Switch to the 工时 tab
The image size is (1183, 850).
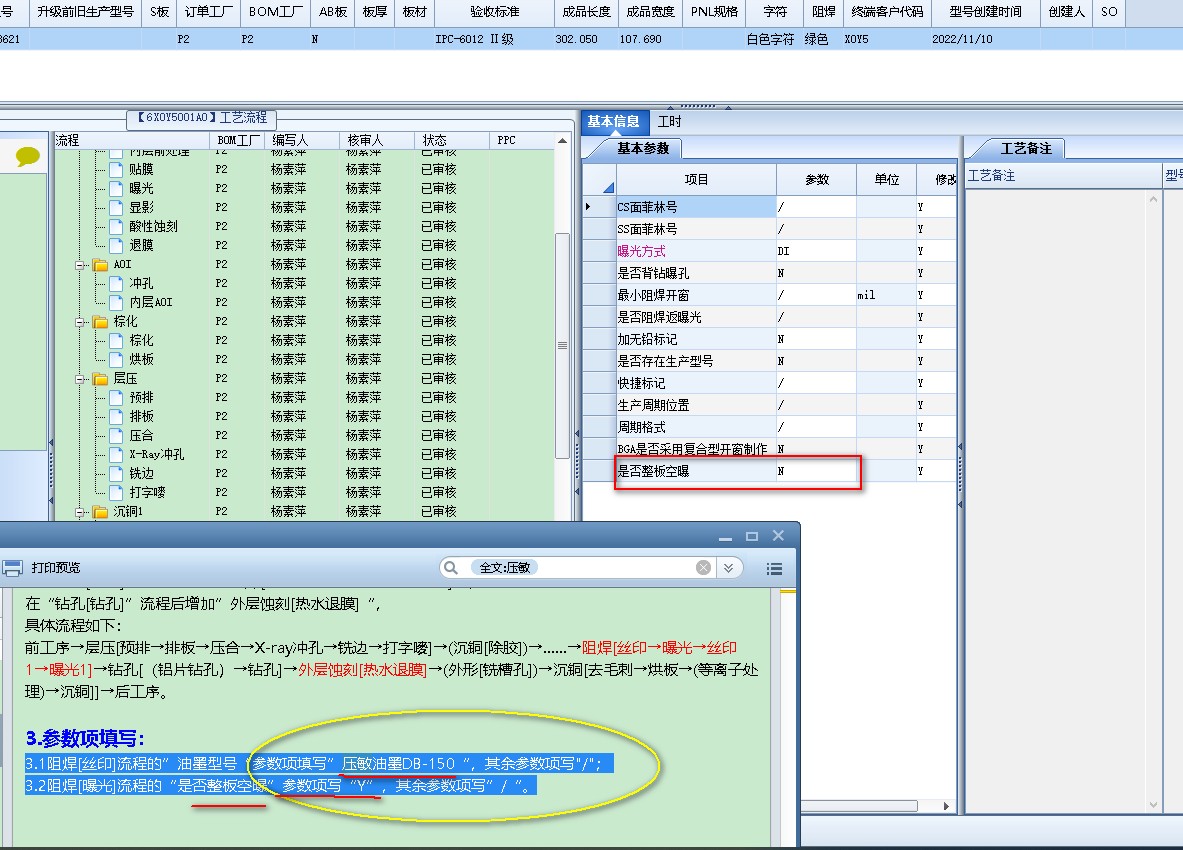(x=668, y=121)
